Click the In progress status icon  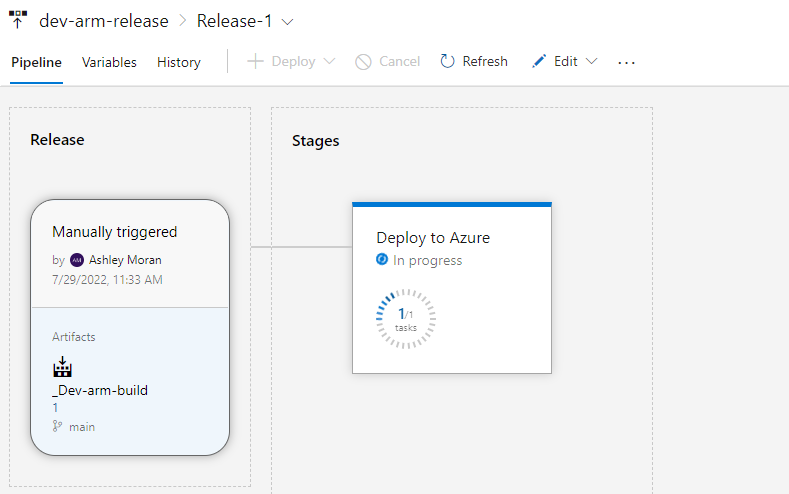382,260
